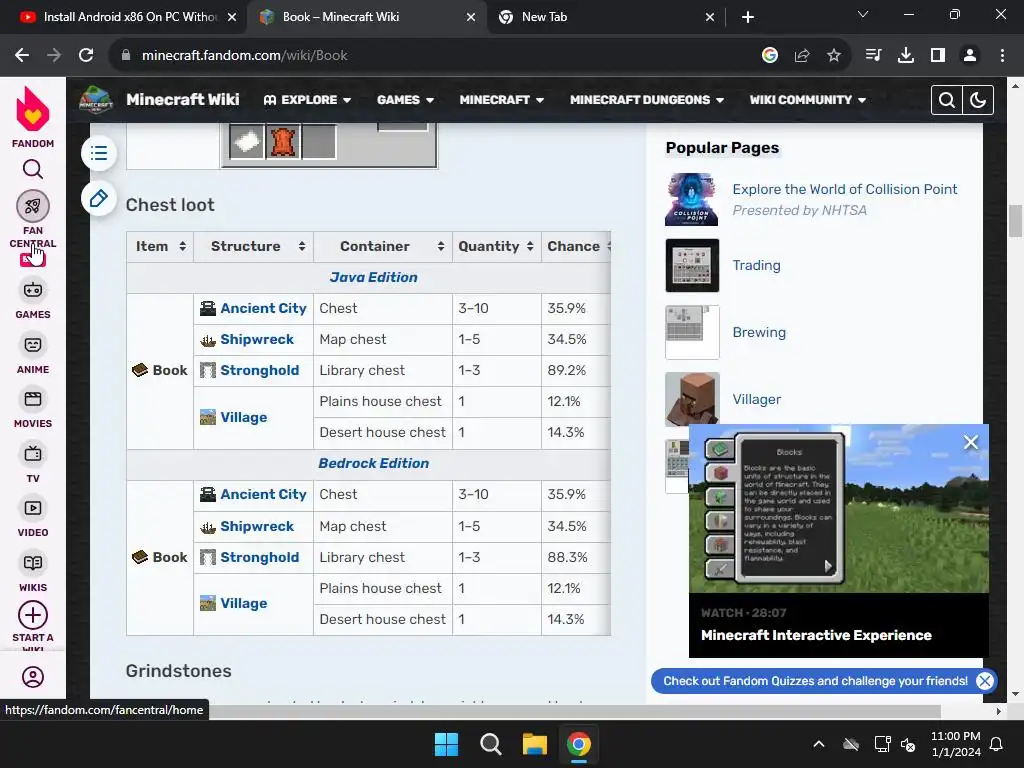
Task: Open Fan Central rocket icon
Action: click(33, 206)
